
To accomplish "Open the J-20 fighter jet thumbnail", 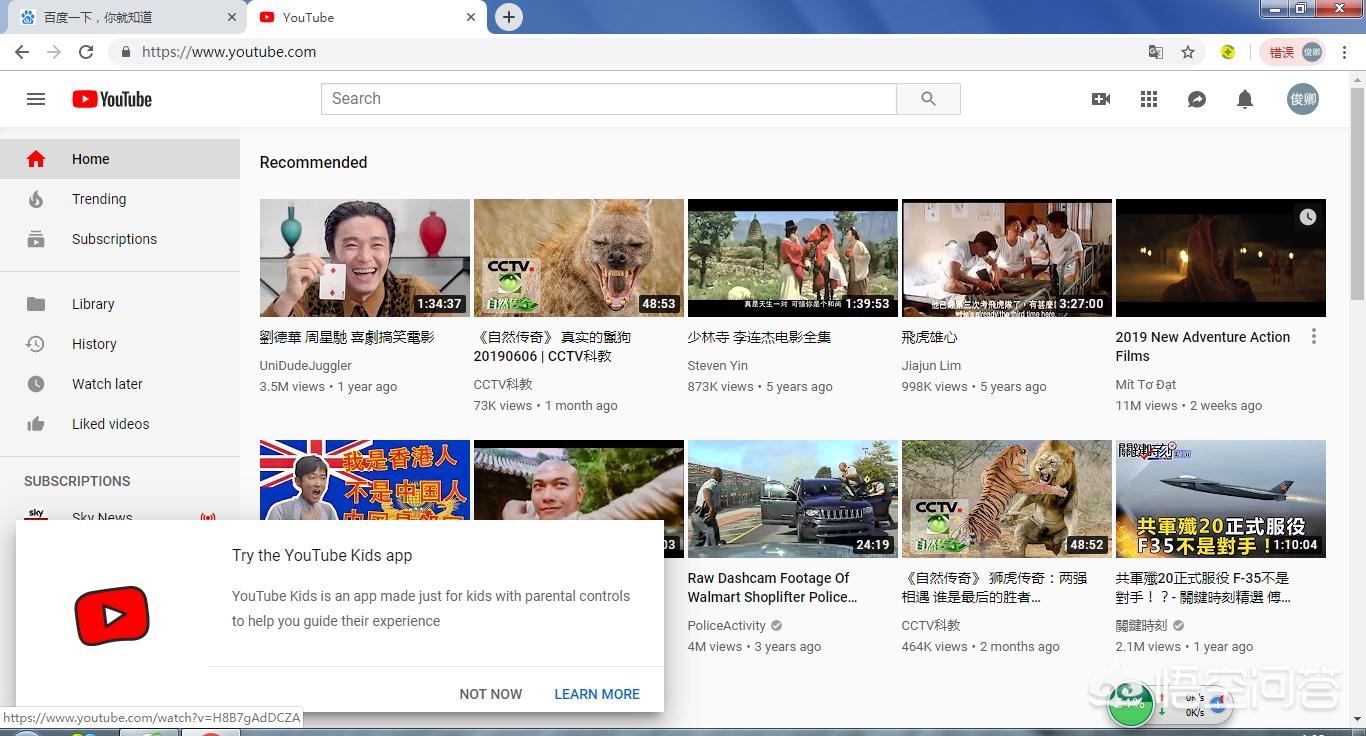I will click(1221, 499).
